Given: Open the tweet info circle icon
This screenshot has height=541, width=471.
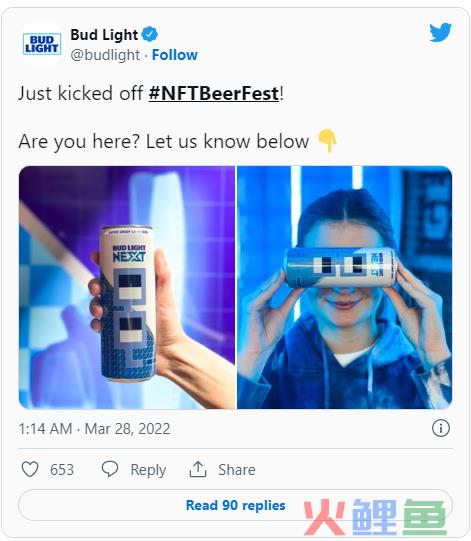Looking at the screenshot, I should [x=441, y=428].
